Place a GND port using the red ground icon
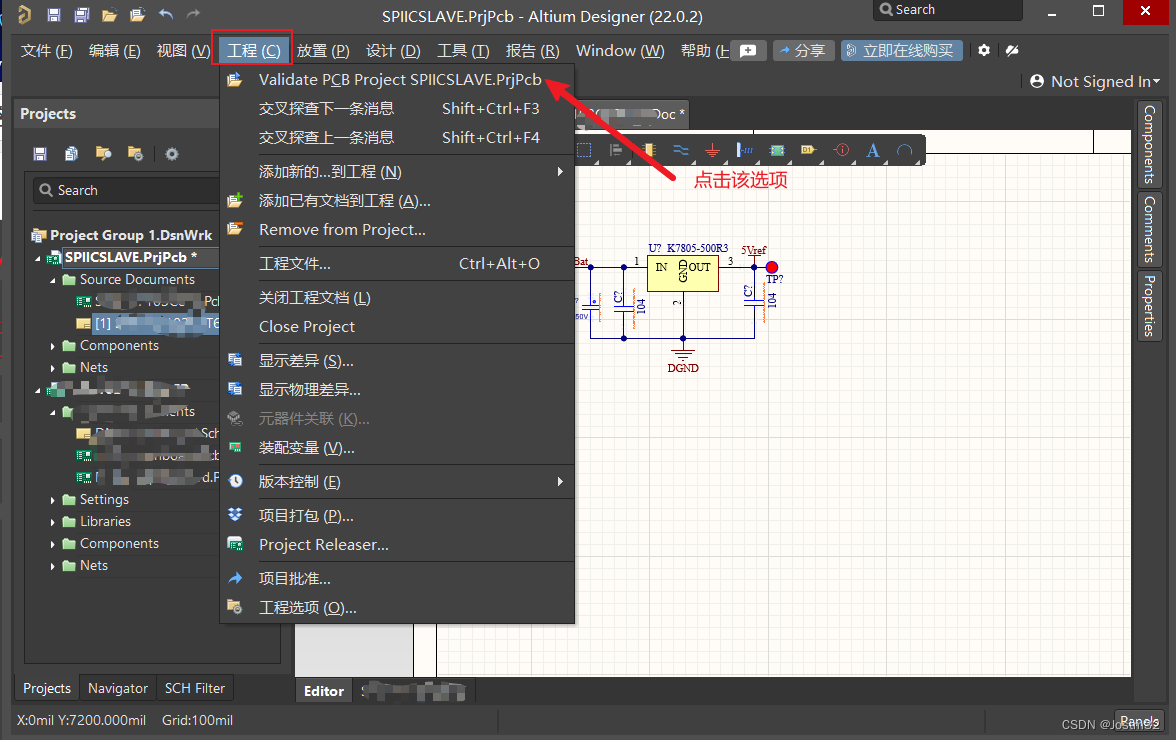 click(x=713, y=149)
